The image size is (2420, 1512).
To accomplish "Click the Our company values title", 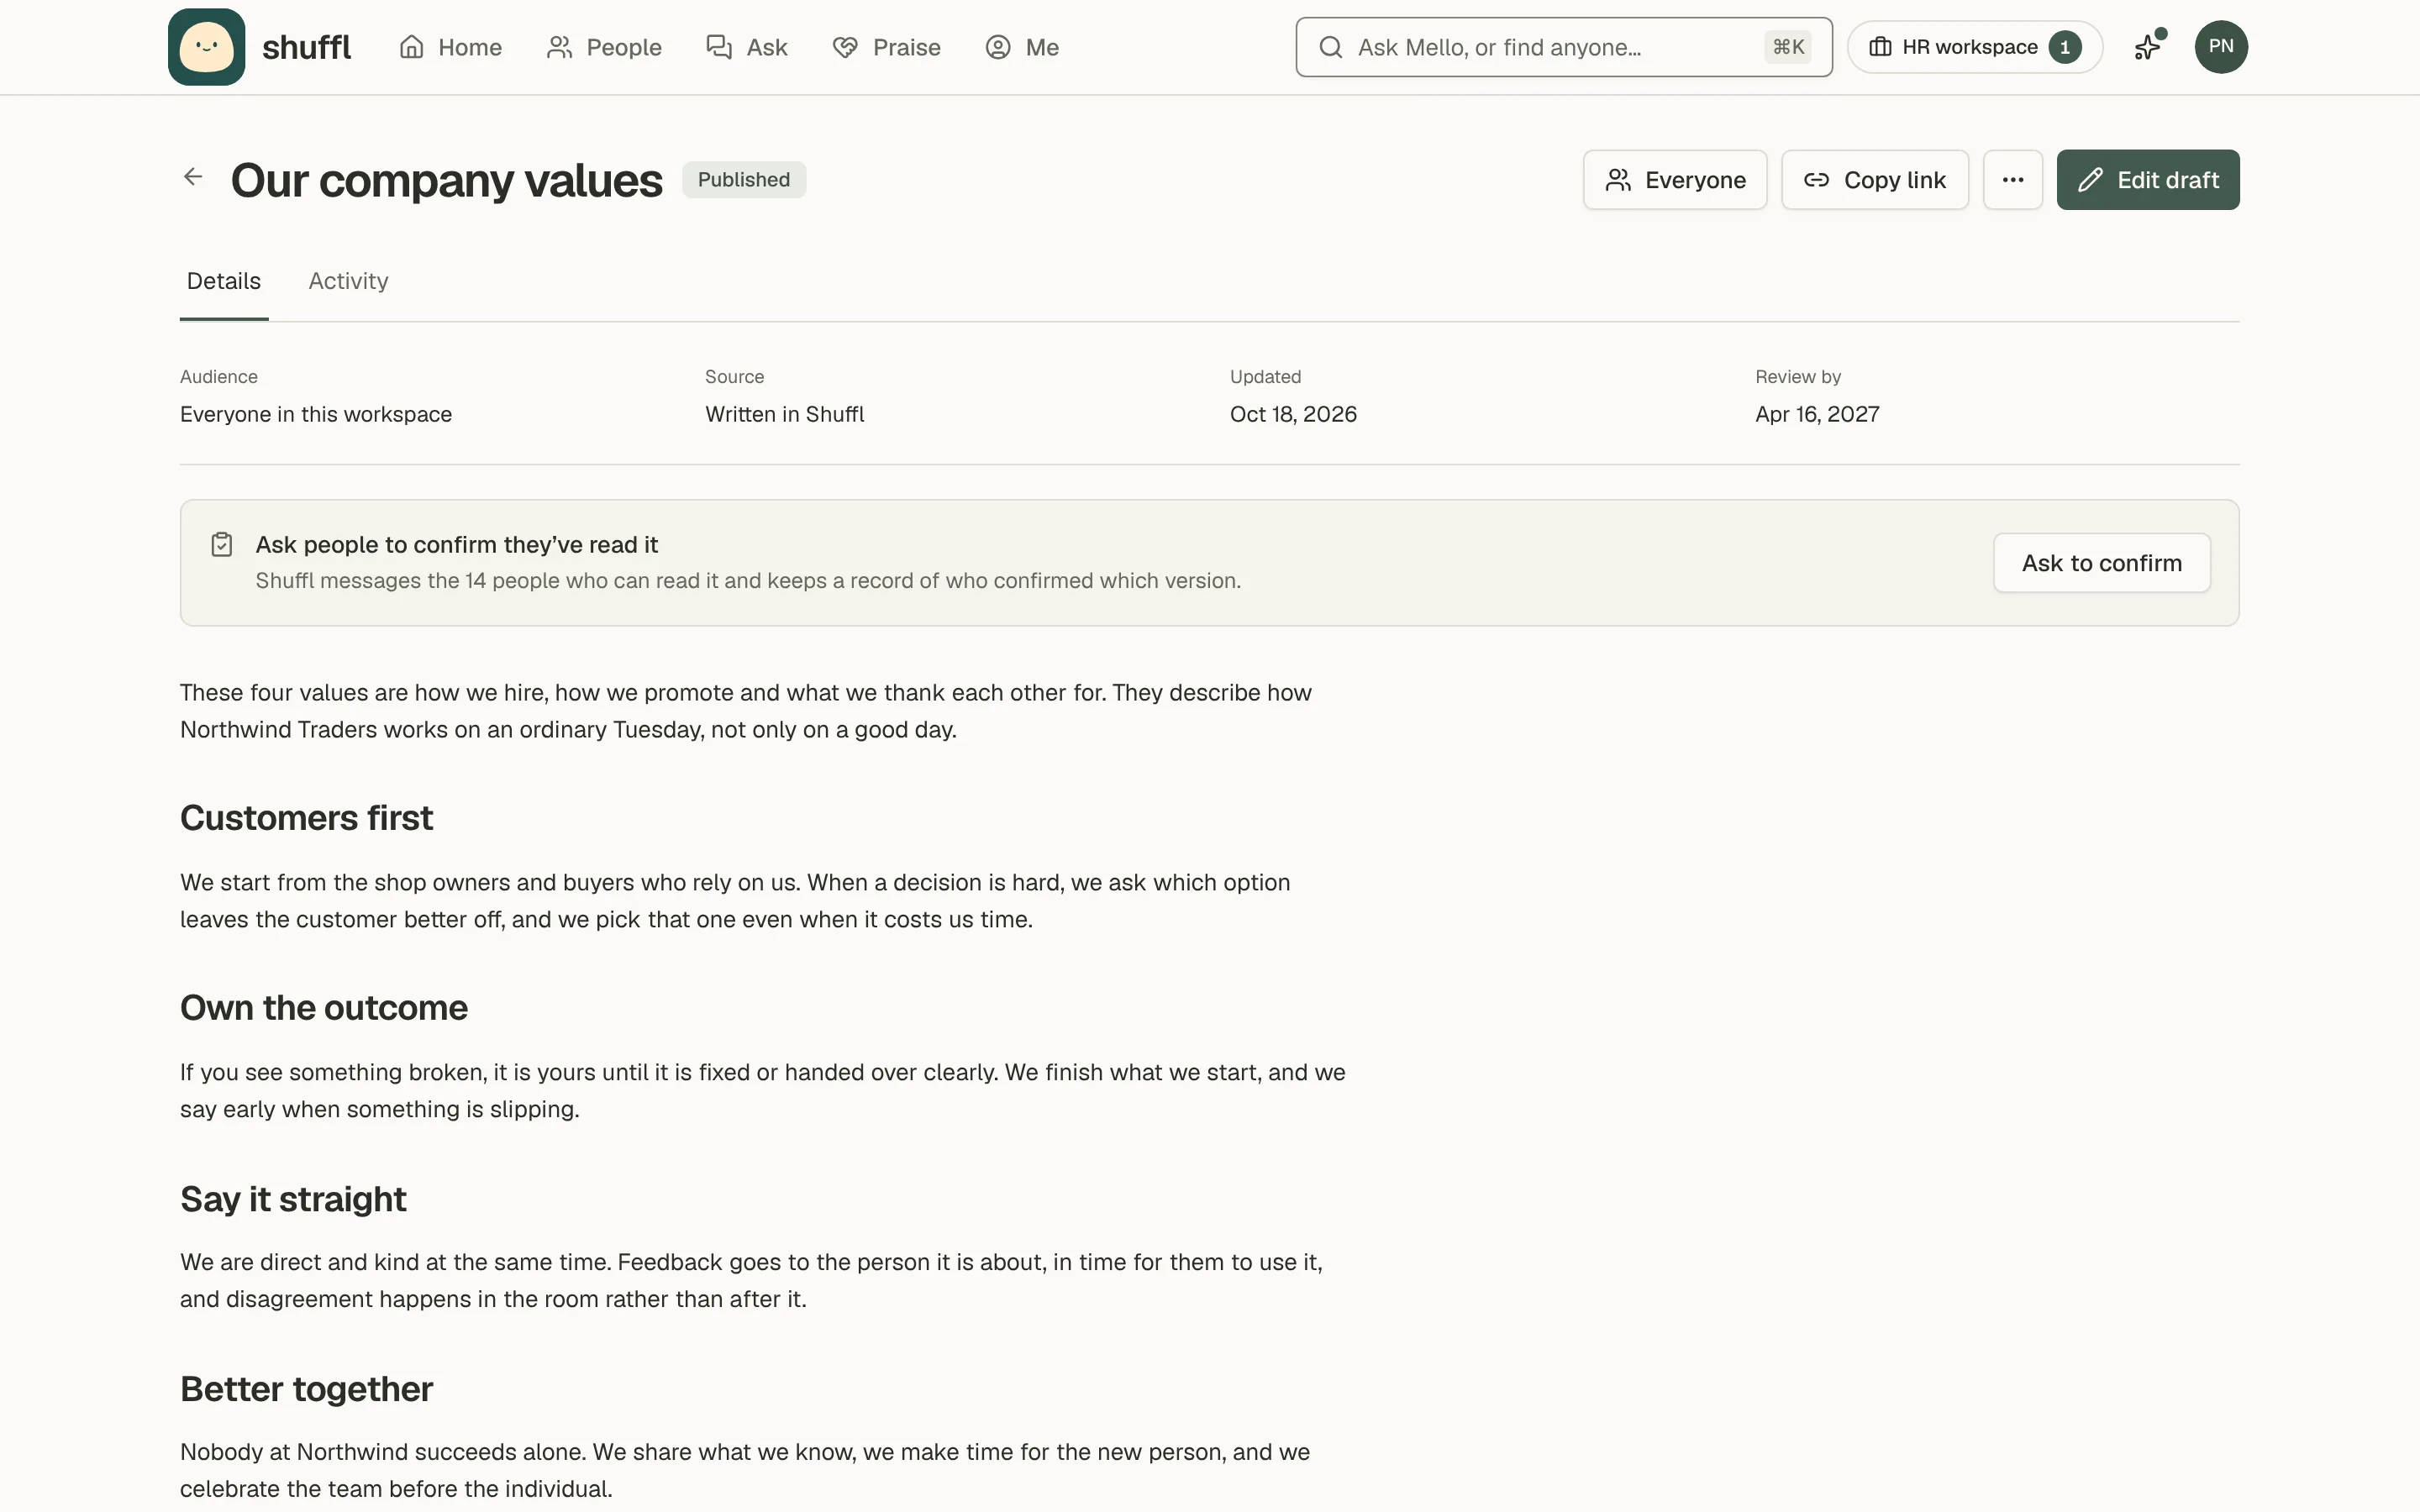I will pyautogui.click(x=446, y=180).
